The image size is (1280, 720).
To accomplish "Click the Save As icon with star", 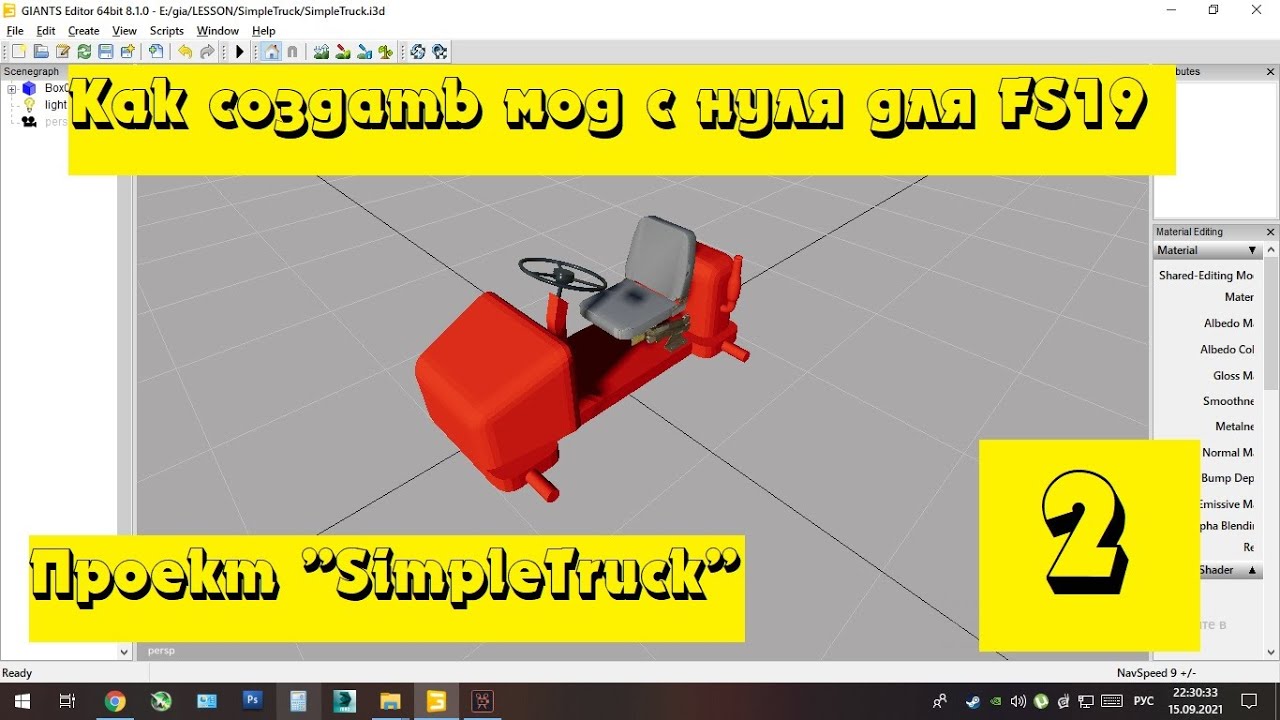I will pos(128,52).
